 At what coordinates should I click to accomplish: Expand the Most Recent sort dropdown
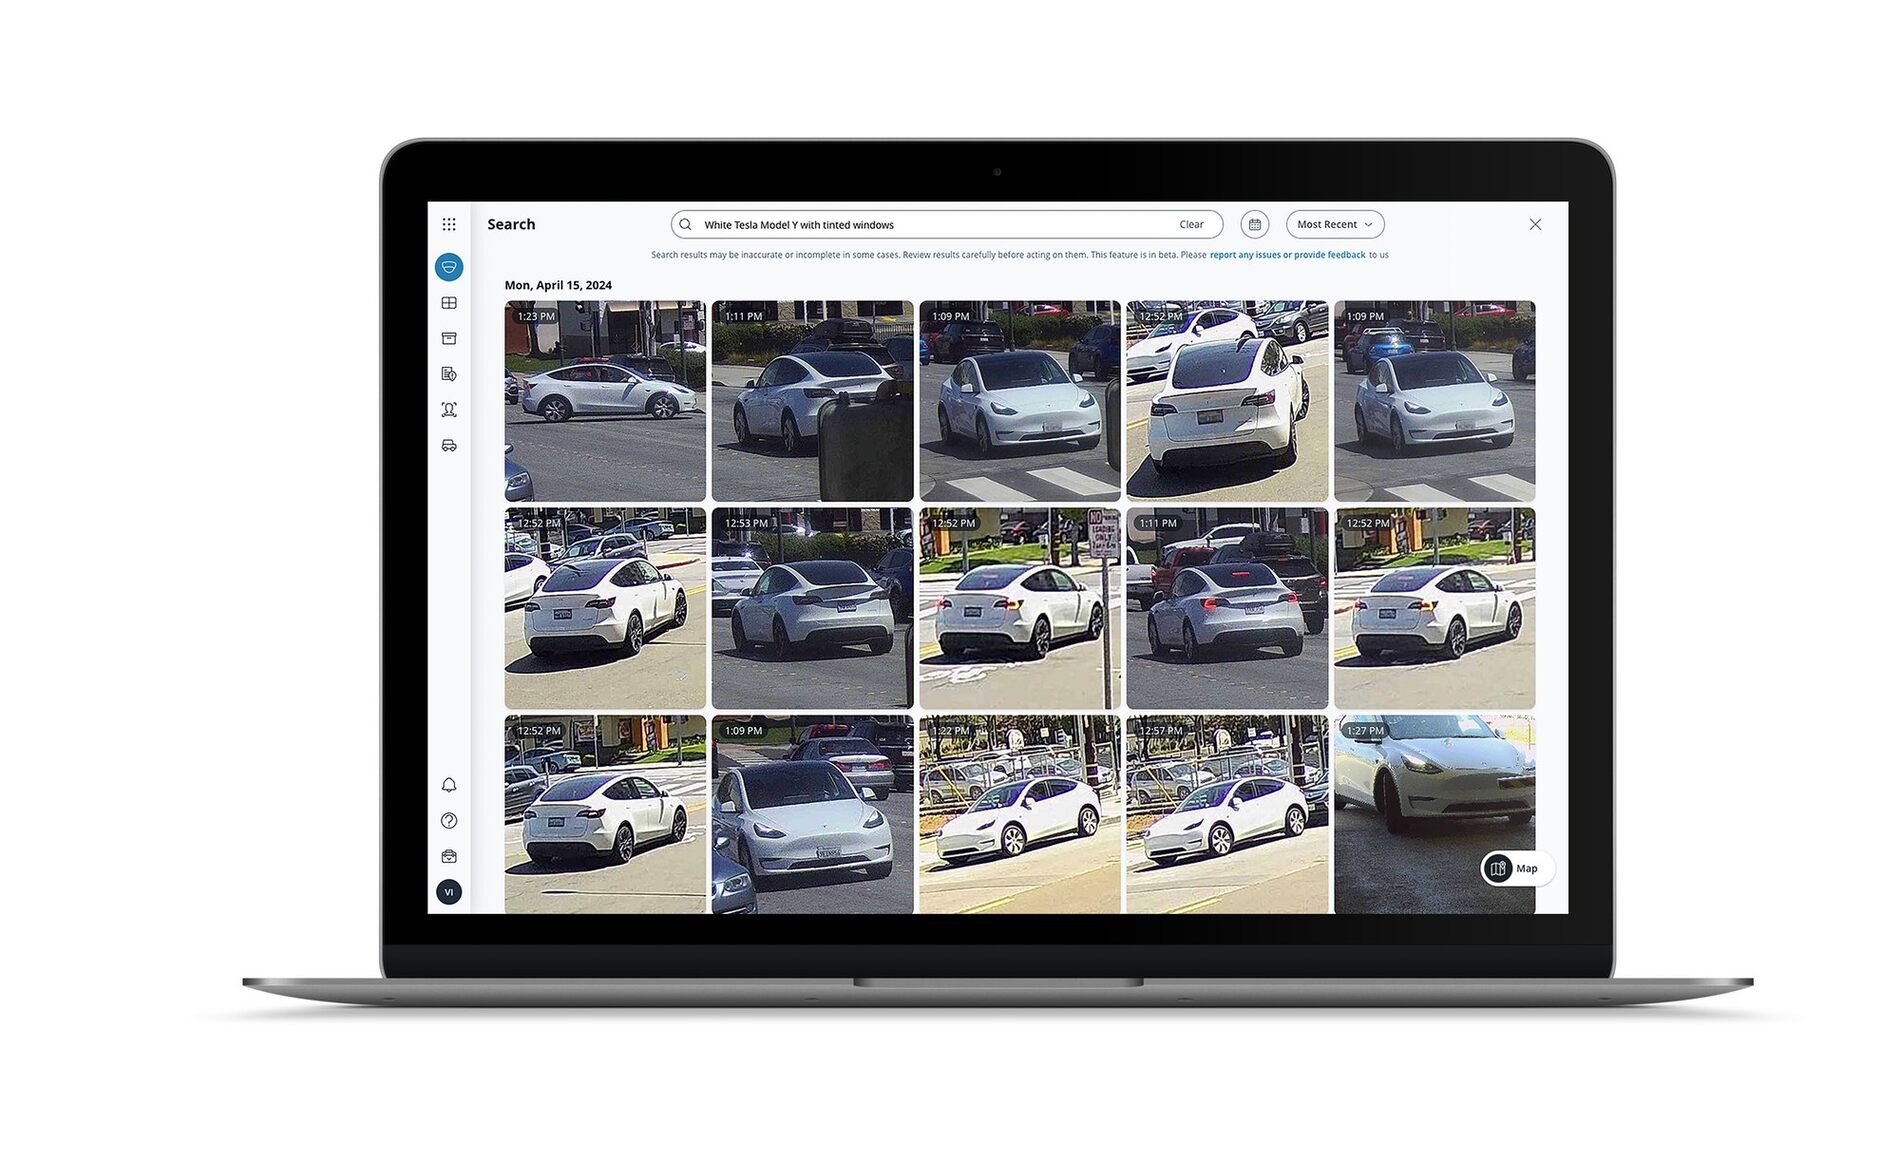(1335, 224)
